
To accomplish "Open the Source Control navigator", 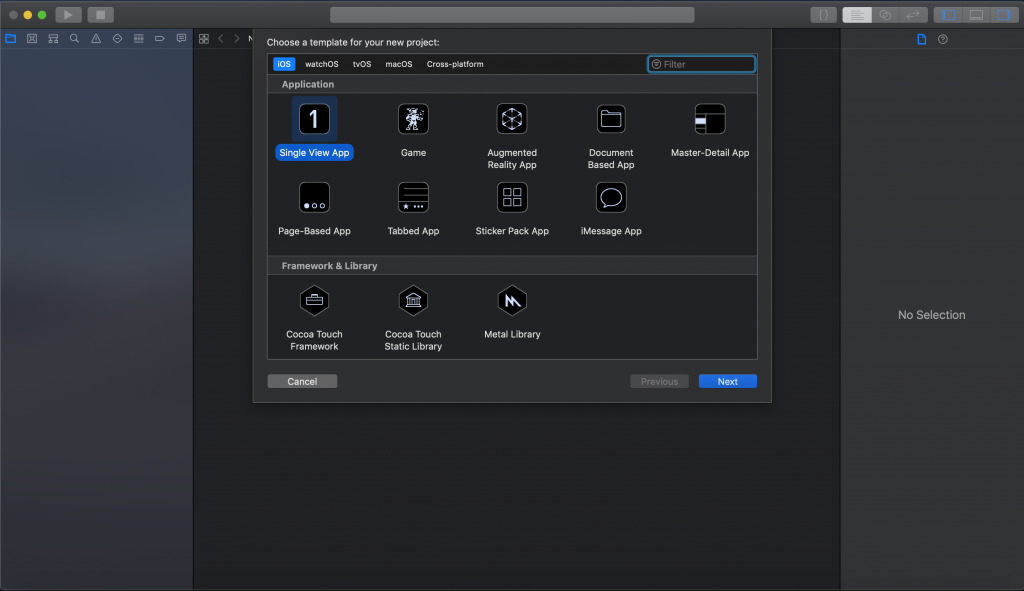I will [x=31, y=39].
